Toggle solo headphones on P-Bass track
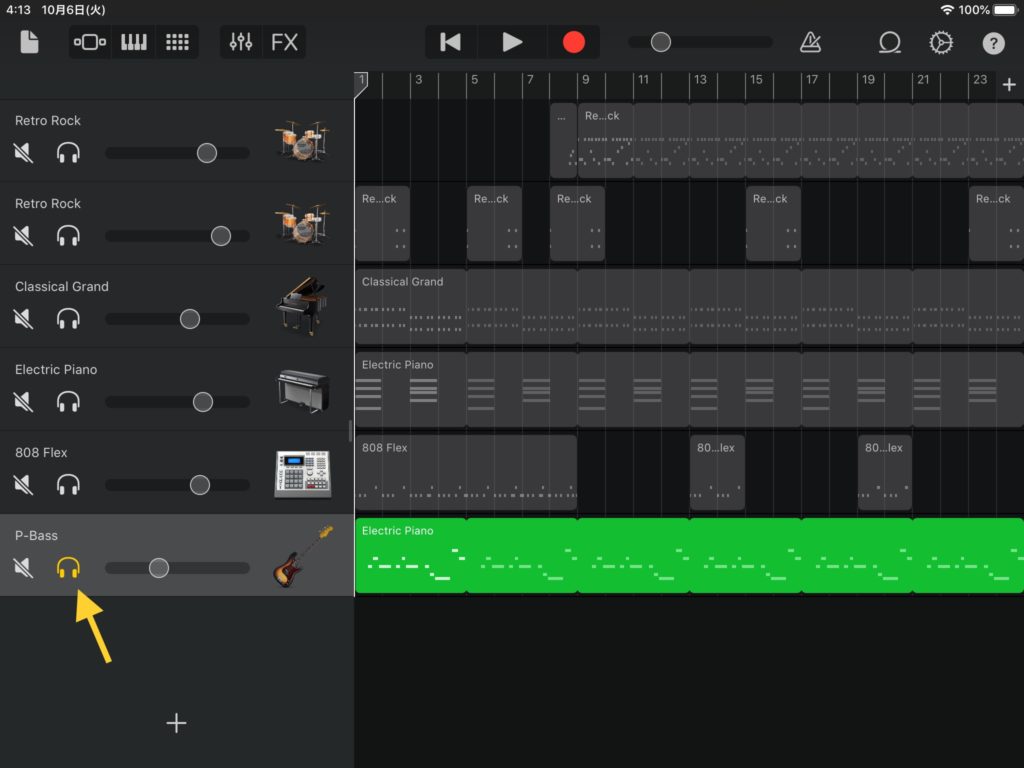Viewport: 1024px width, 768px height. coord(68,568)
